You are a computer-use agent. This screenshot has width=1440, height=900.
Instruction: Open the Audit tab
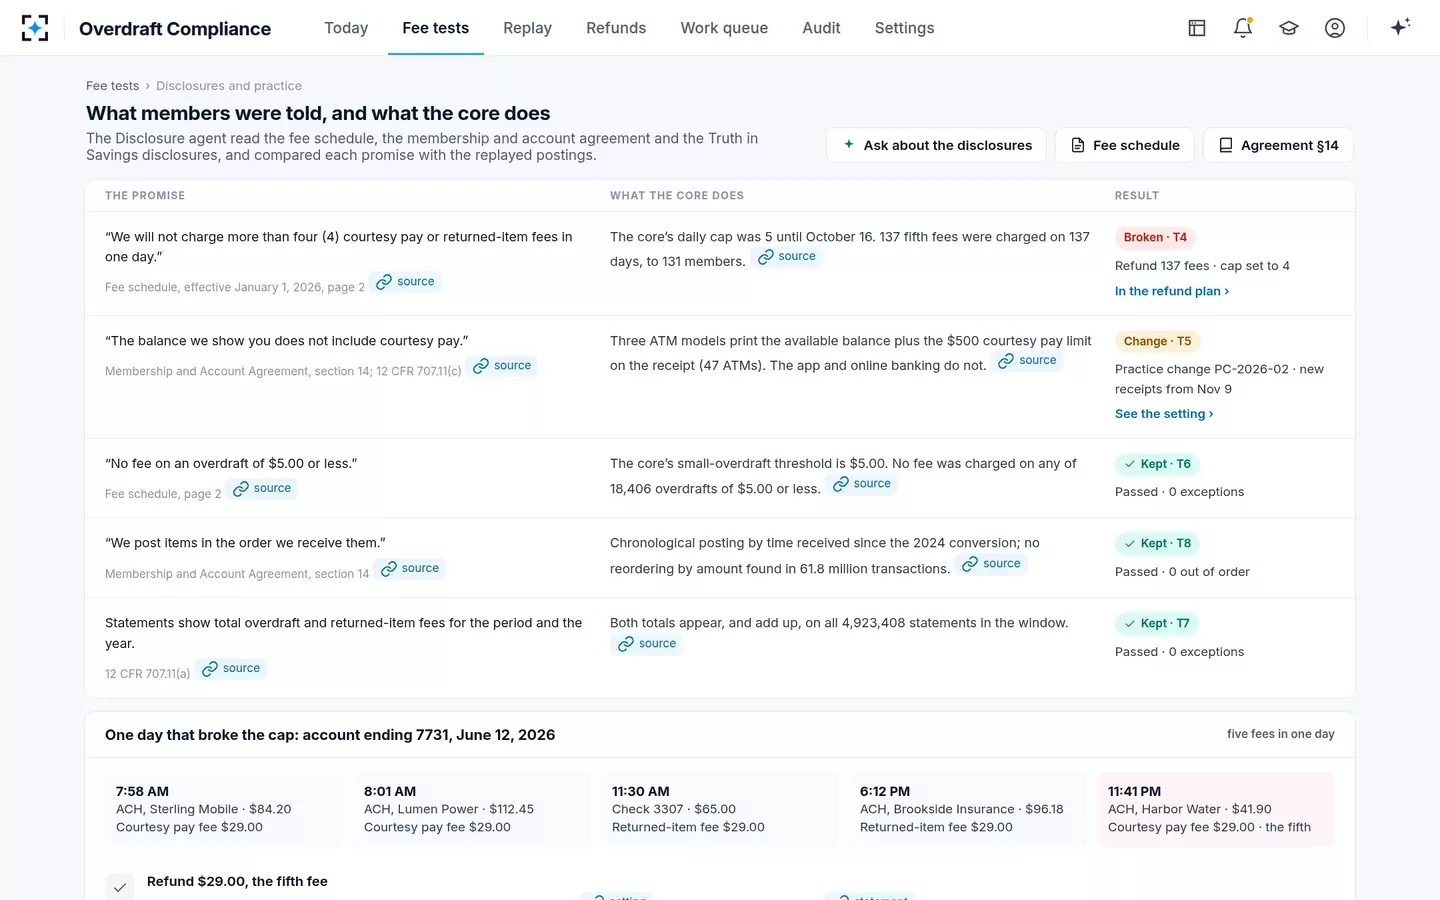pos(821,28)
